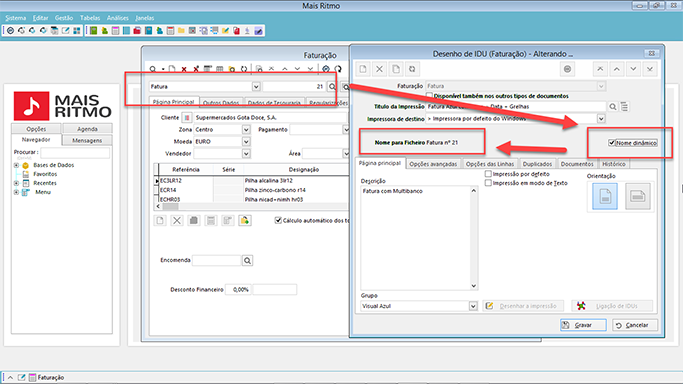Image resolution: width=683 pixels, height=384 pixels.
Task: Toggle the Nome dinâmico checkbox
Action: [612, 143]
